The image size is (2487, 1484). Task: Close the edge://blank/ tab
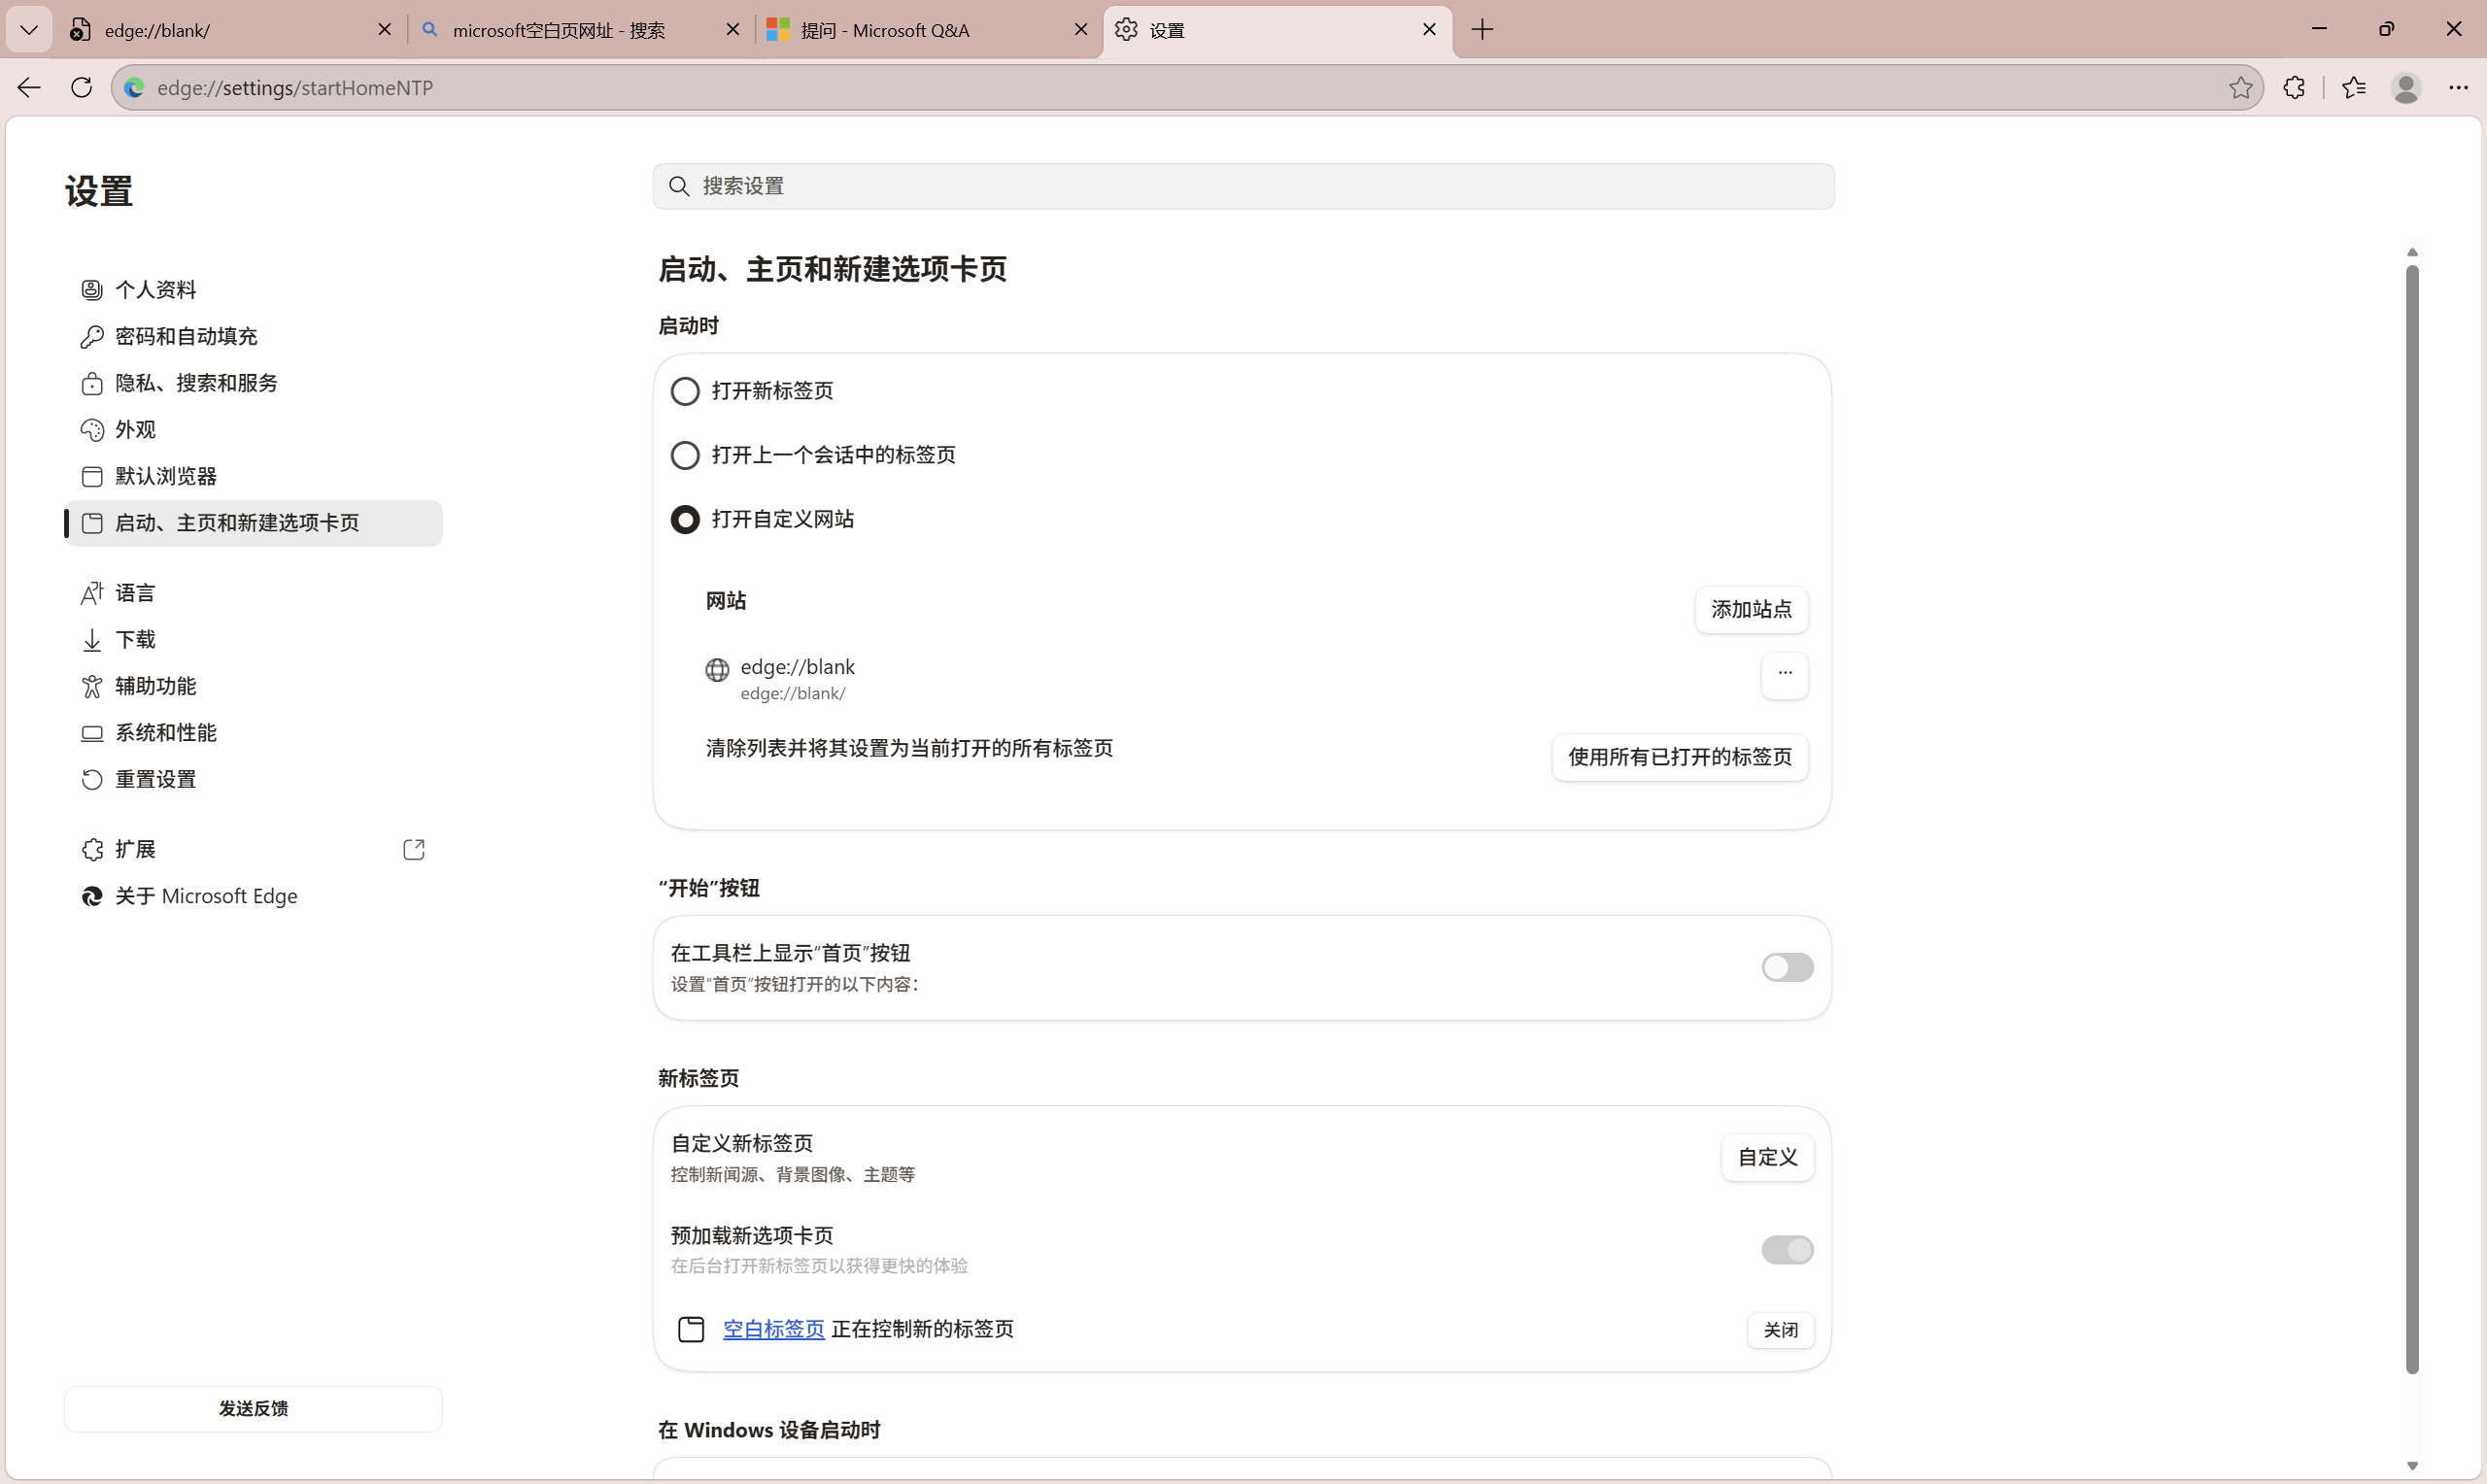[x=384, y=30]
